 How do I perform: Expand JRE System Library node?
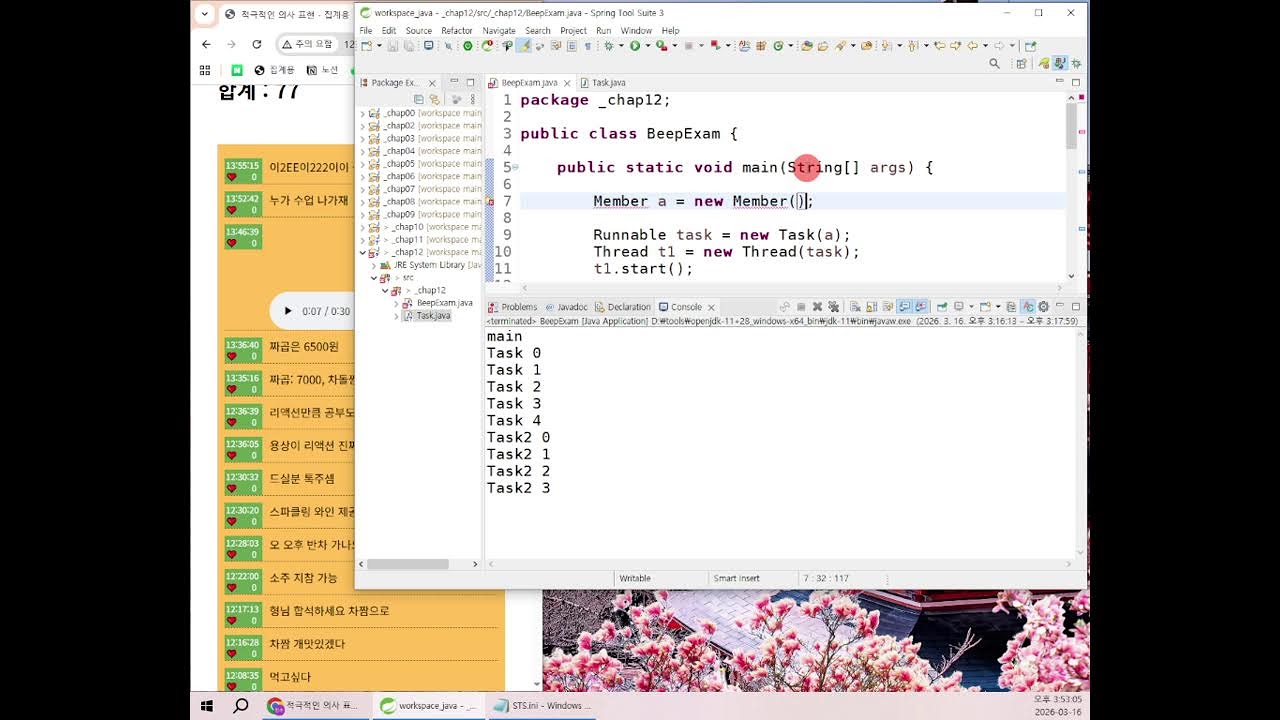click(374, 265)
